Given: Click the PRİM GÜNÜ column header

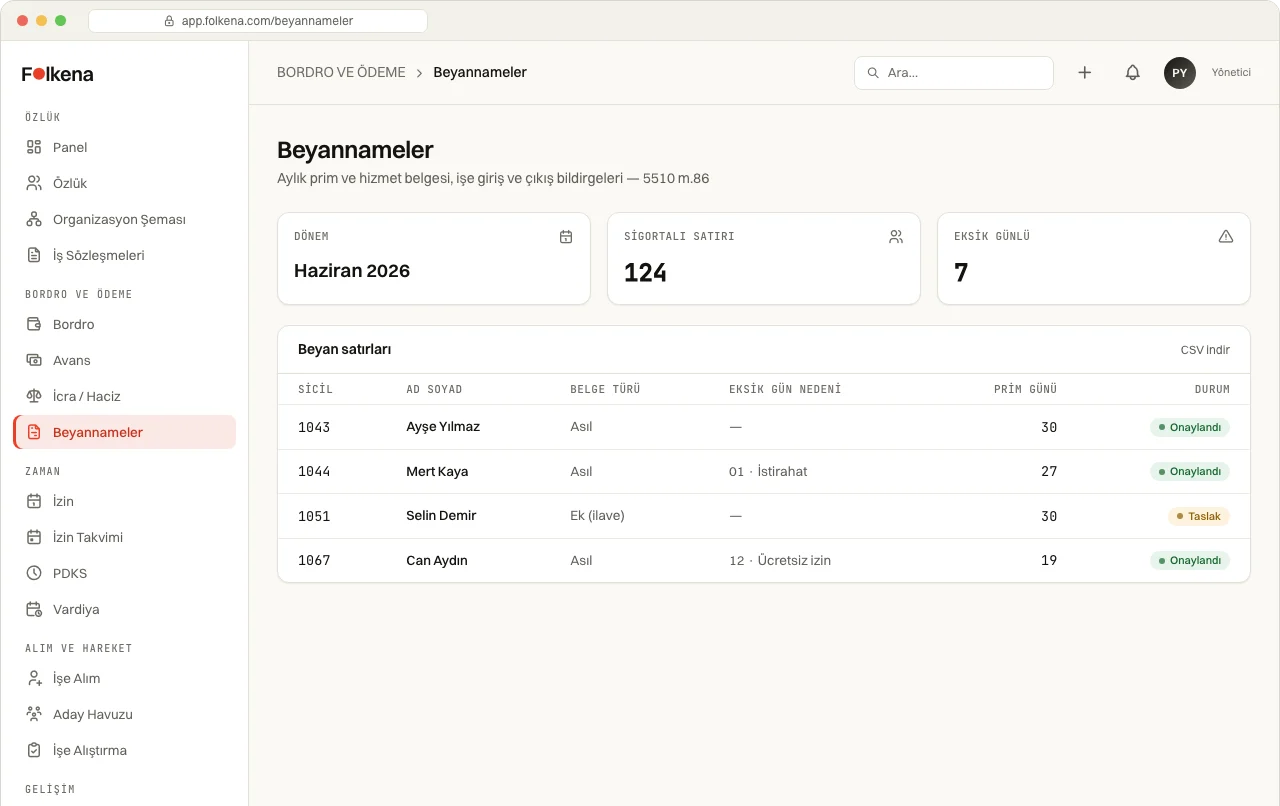Looking at the screenshot, I should tap(1025, 389).
